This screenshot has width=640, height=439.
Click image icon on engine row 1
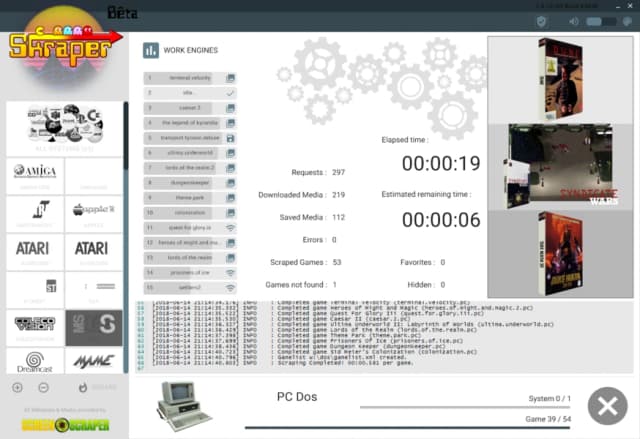point(230,78)
